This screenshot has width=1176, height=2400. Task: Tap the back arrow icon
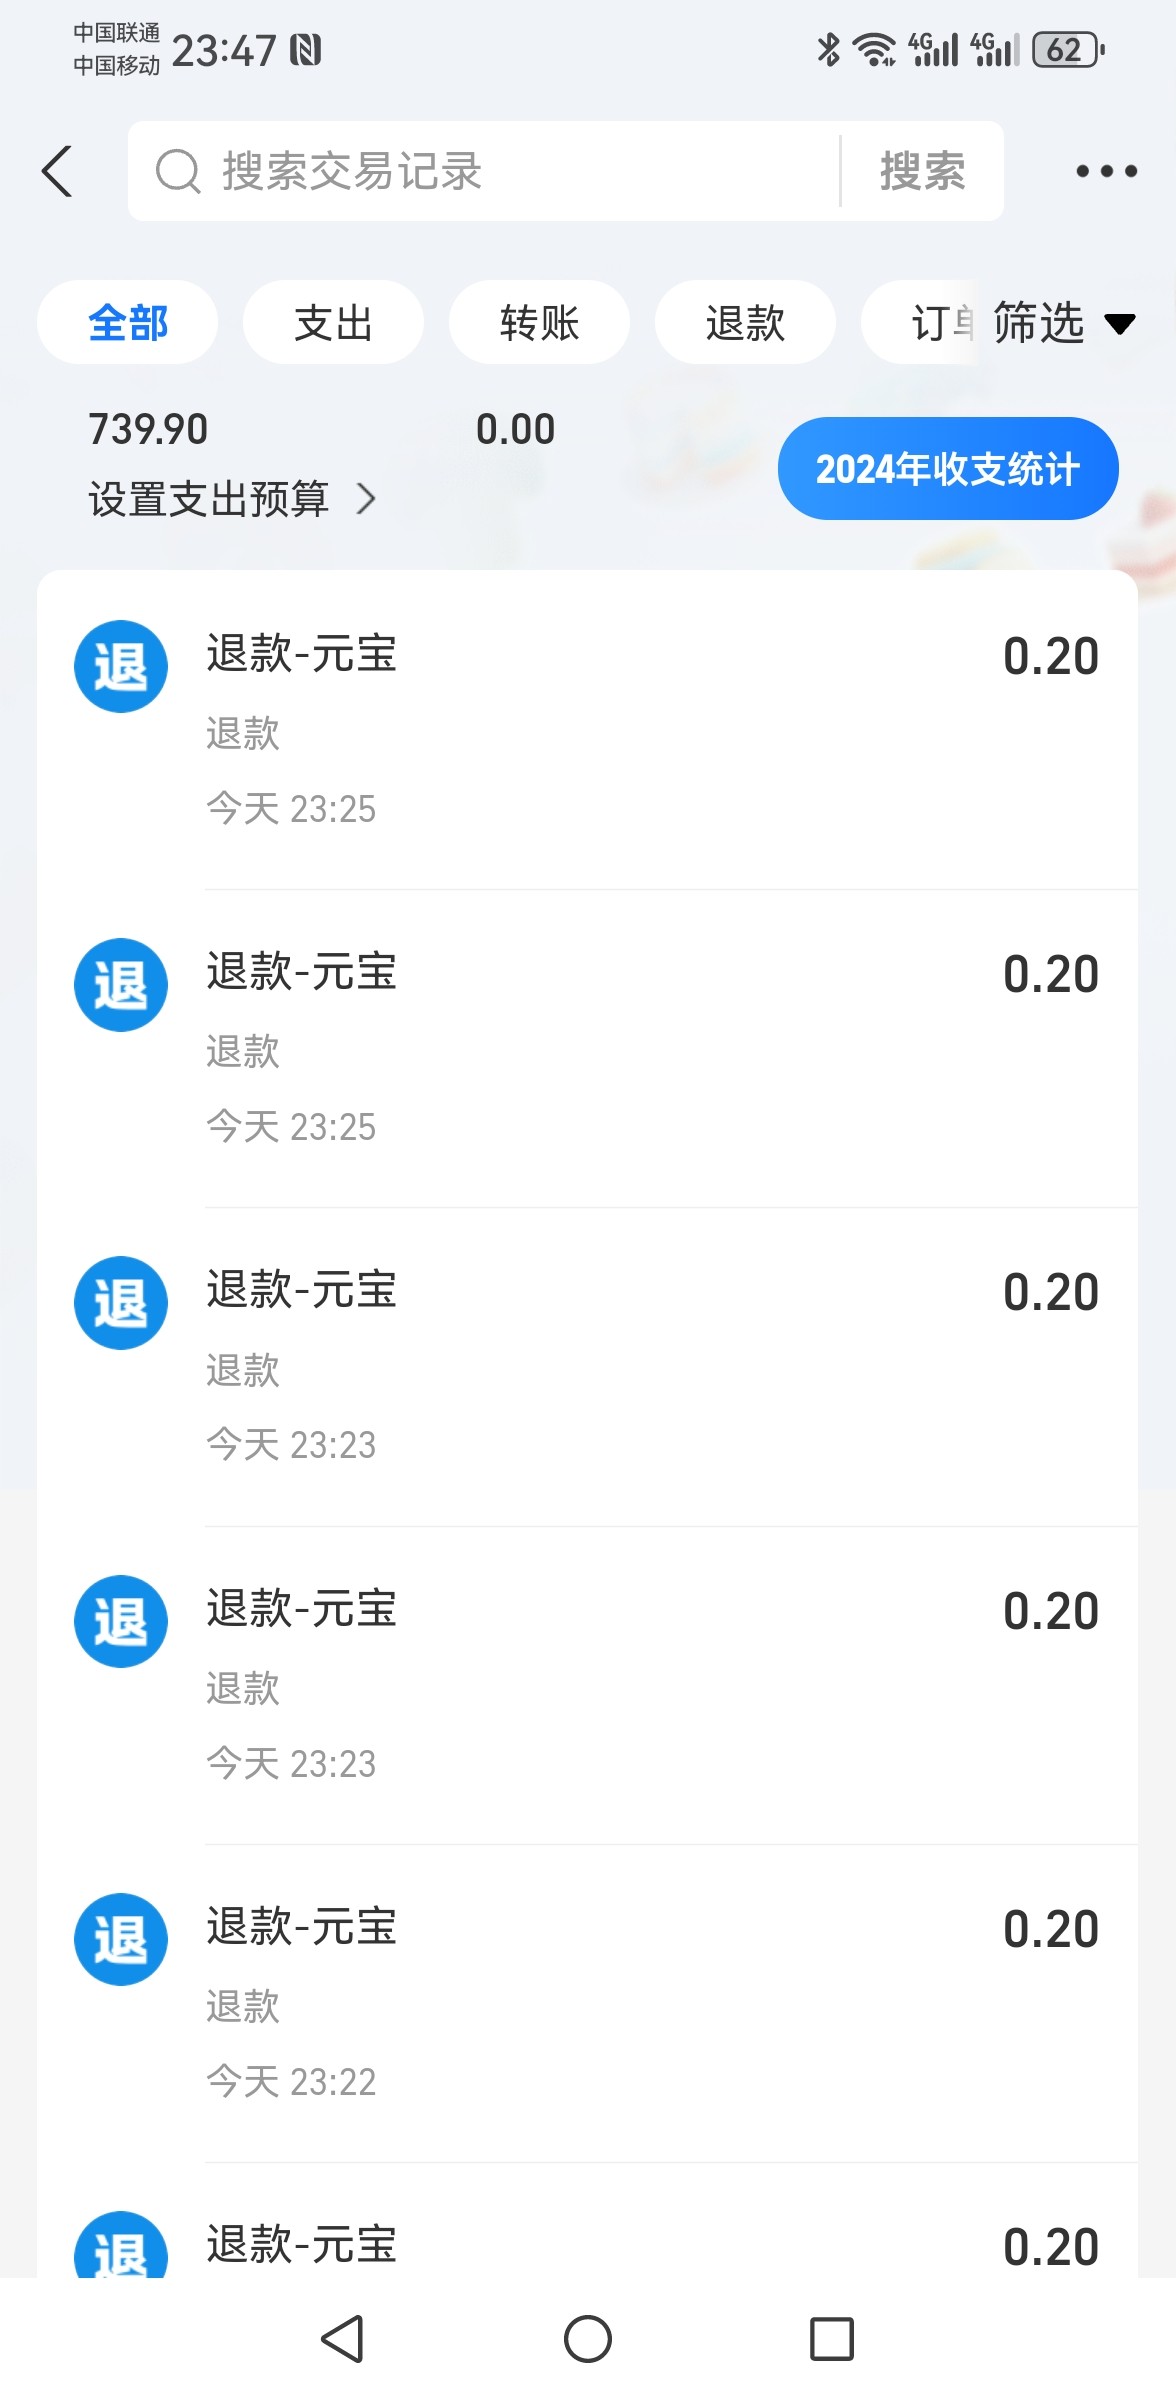pyautogui.click(x=58, y=171)
